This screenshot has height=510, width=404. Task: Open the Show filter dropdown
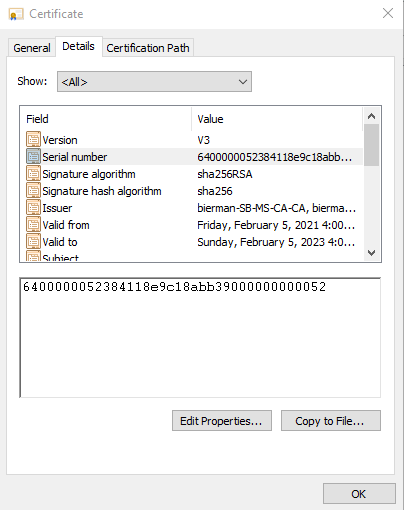(x=154, y=81)
